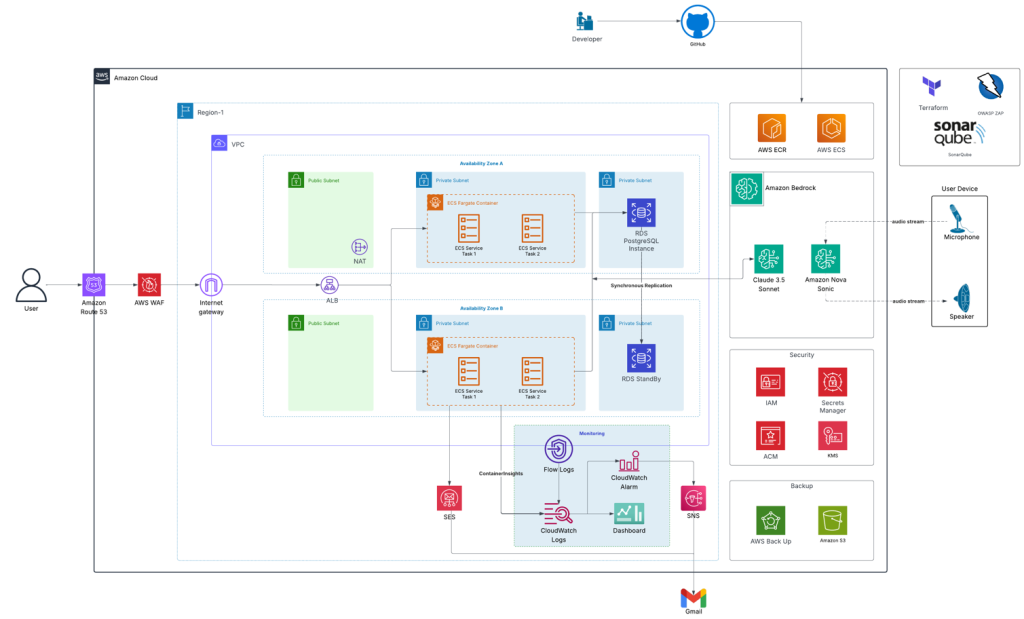The image size is (1024, 619).
Task: Click the AWS WAF icon
Action: point(148,285)
